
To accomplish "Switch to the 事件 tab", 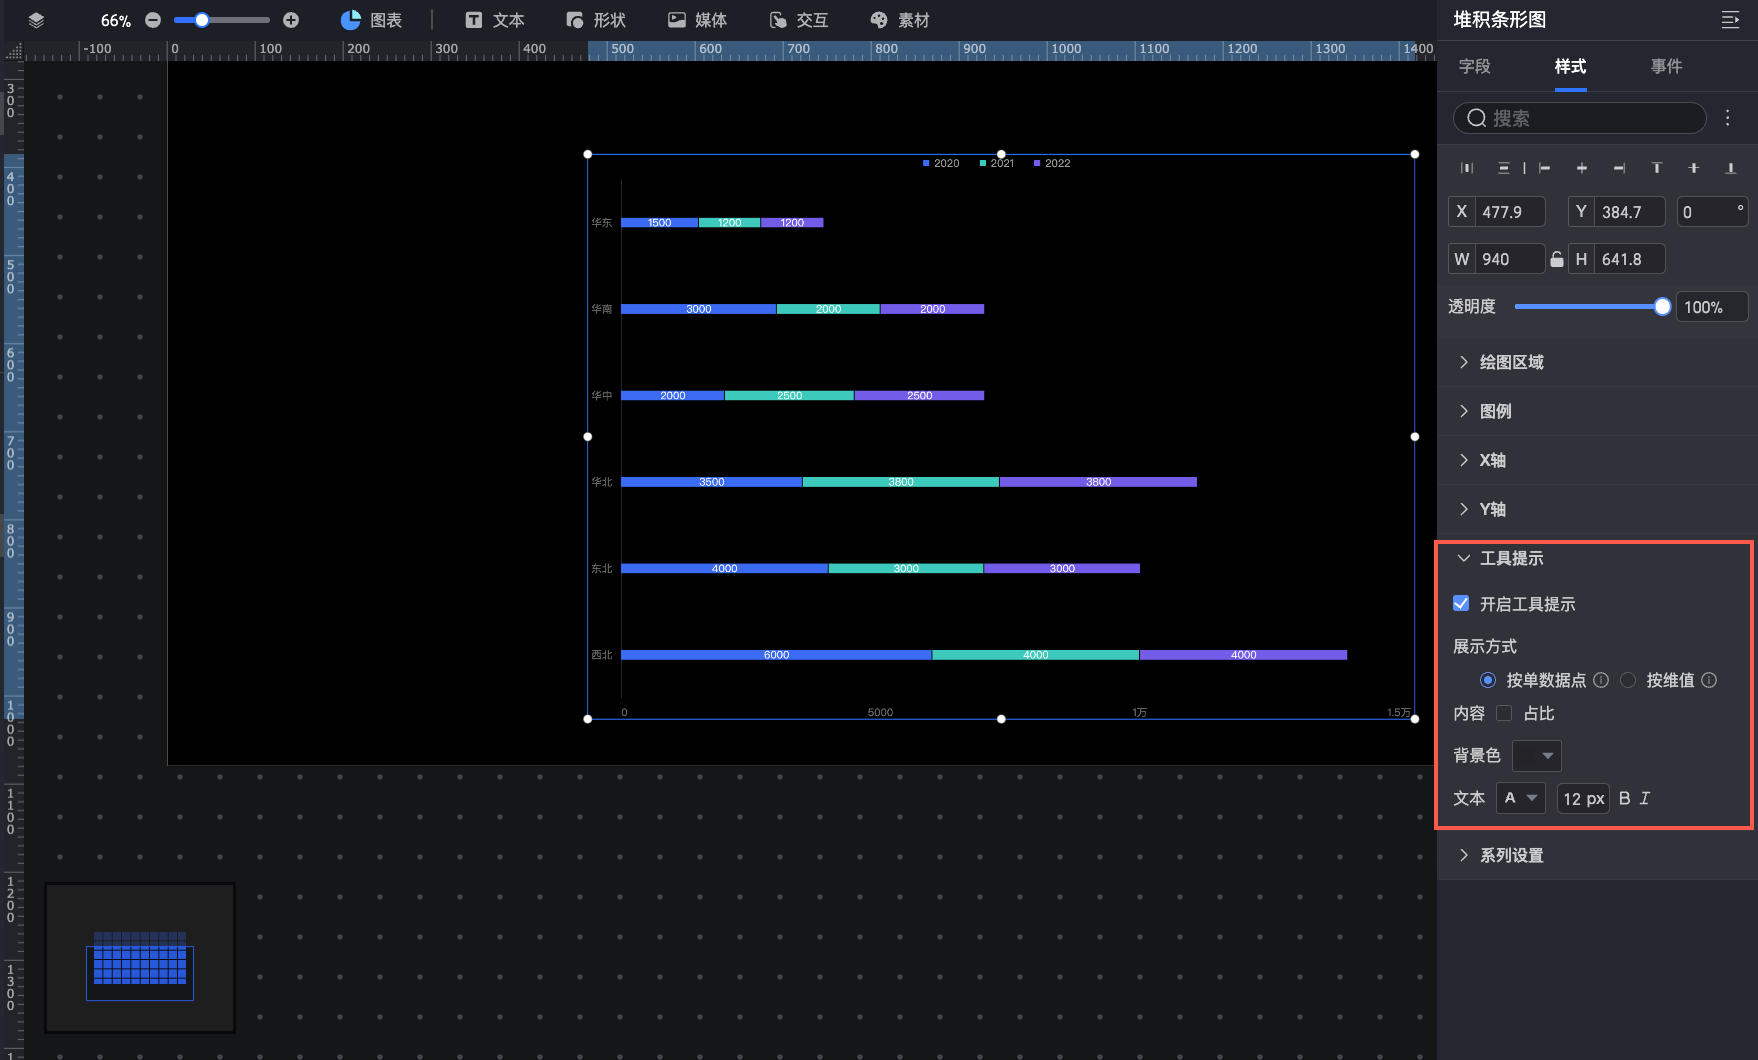I will 1666,66.
